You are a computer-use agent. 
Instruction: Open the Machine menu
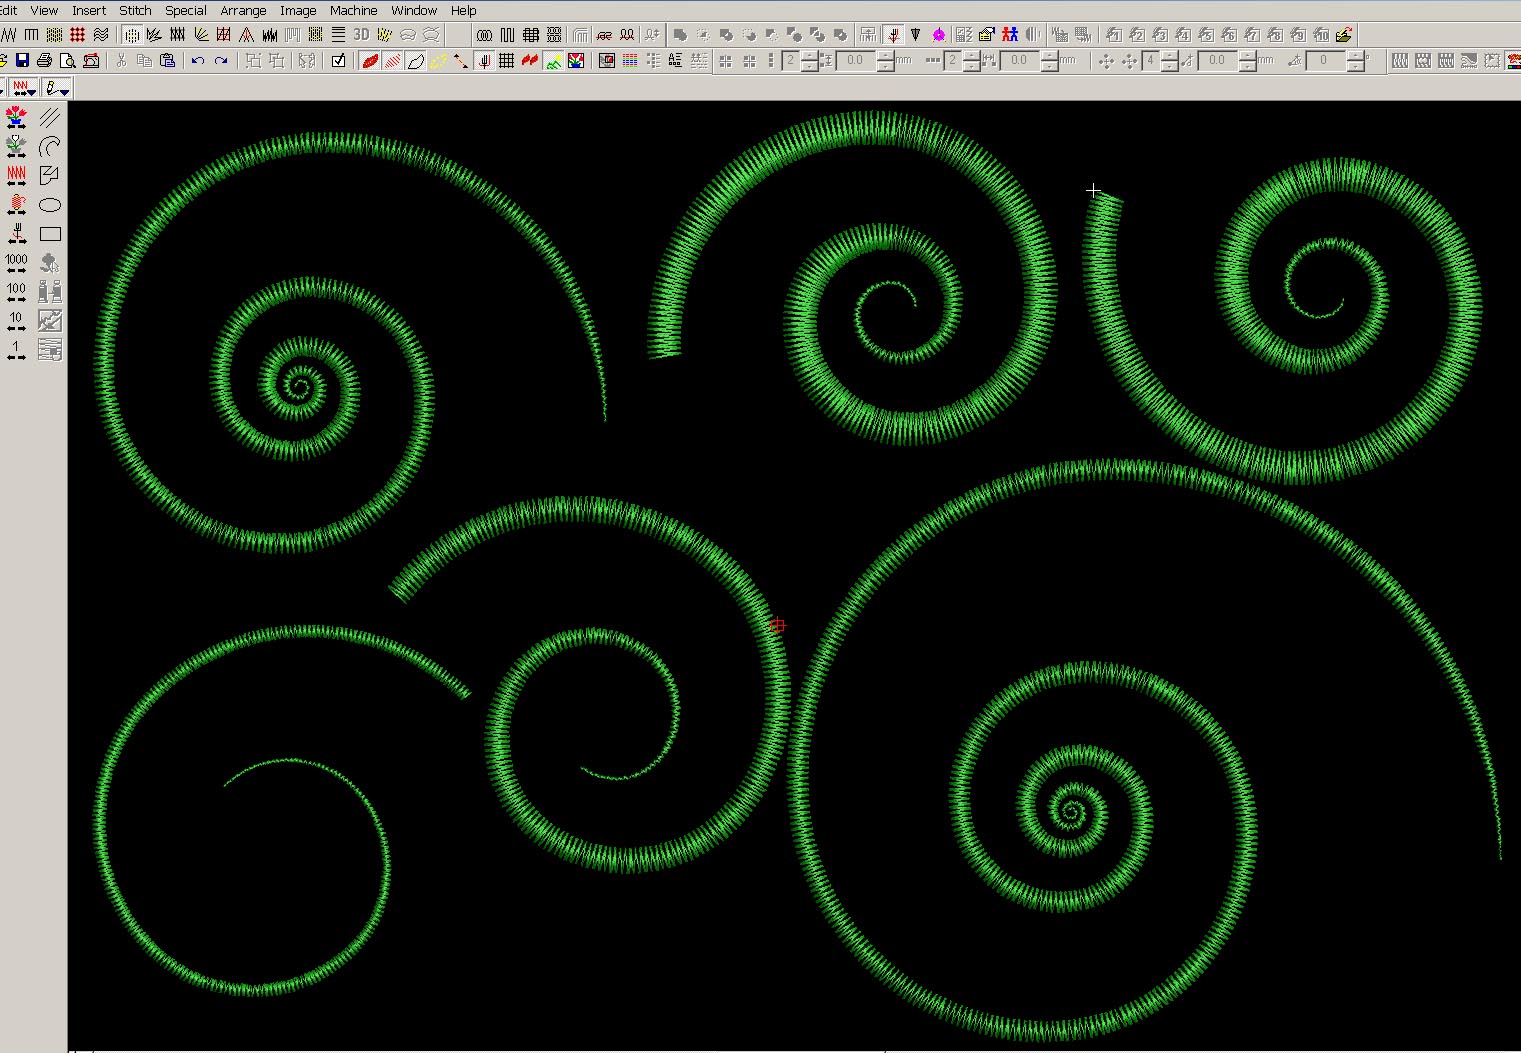(353, 10)
